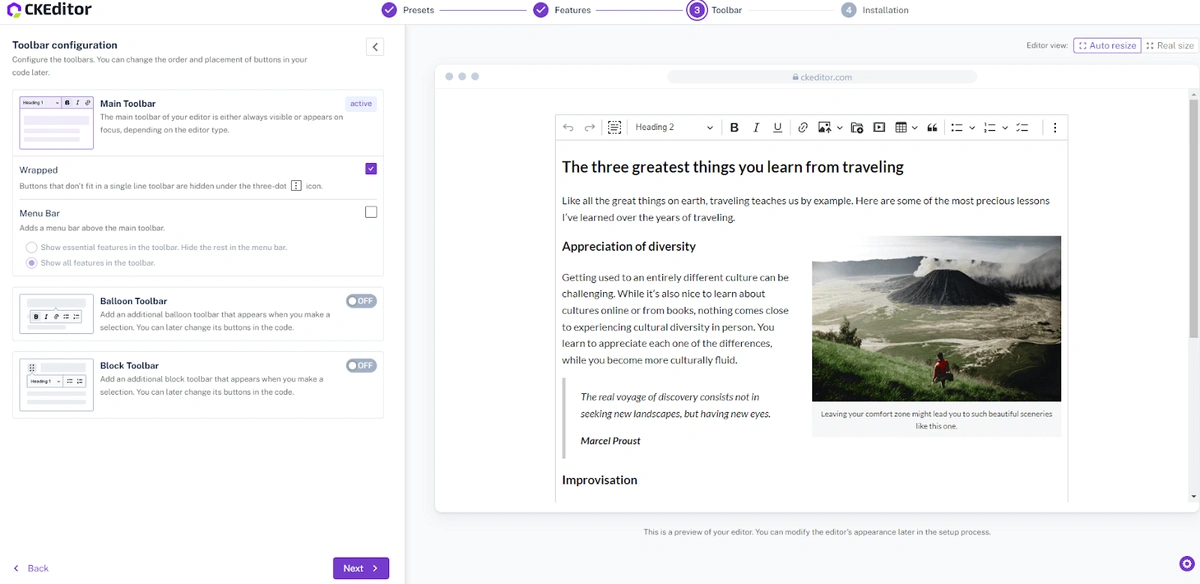This screenshot has height=584, width=1200.
Task: Click the block quote icon
Action: 932,127
